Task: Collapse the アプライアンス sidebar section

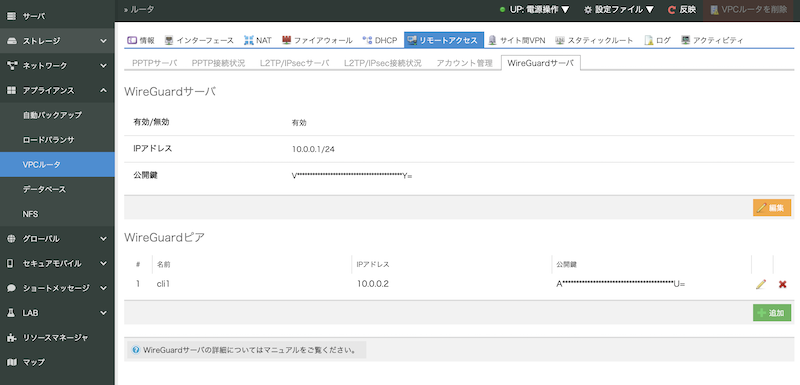Action: tap(104, 90)
